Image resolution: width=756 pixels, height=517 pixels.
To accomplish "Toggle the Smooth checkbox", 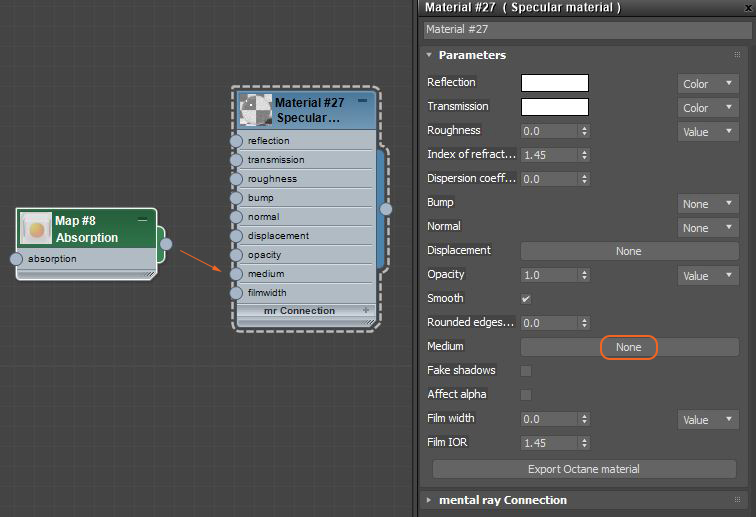I will (x=526, y=299).
